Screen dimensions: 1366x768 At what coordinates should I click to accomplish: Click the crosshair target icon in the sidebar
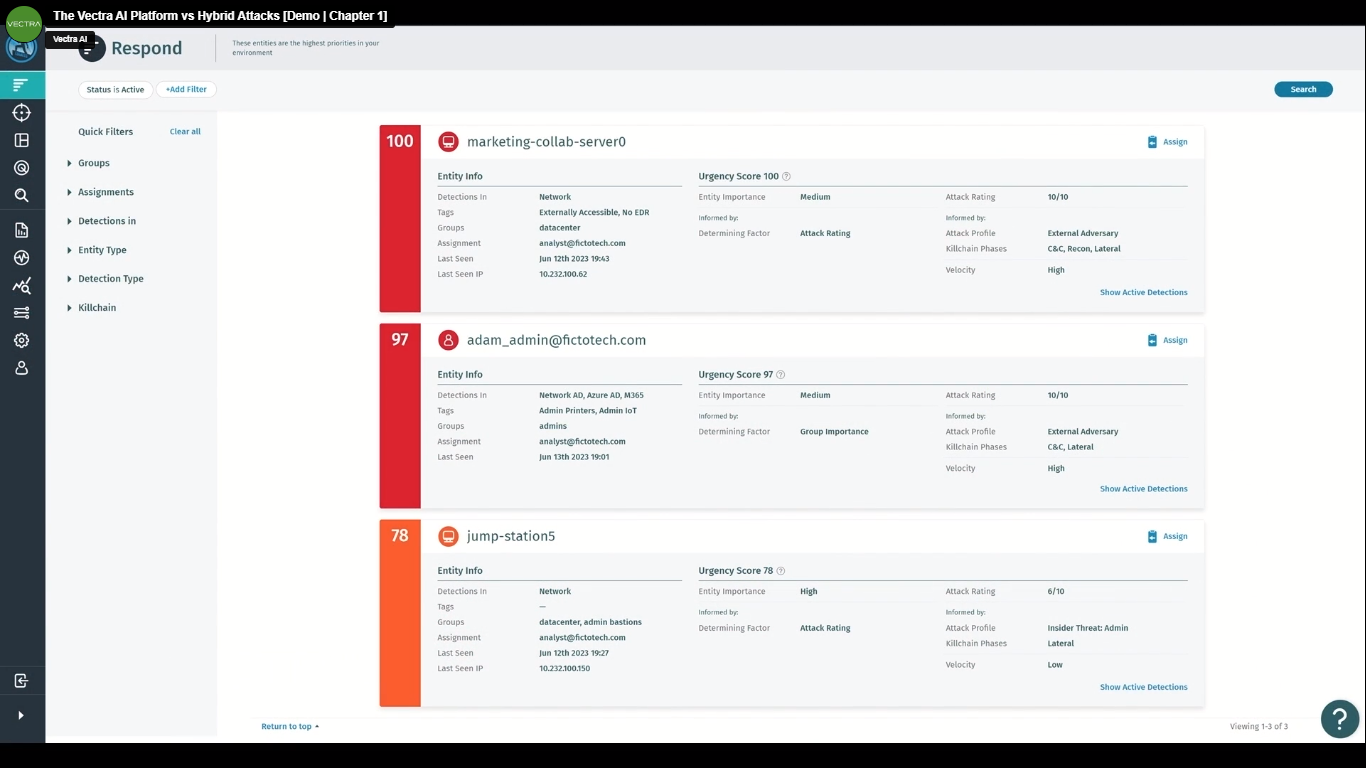pos(22,113)
